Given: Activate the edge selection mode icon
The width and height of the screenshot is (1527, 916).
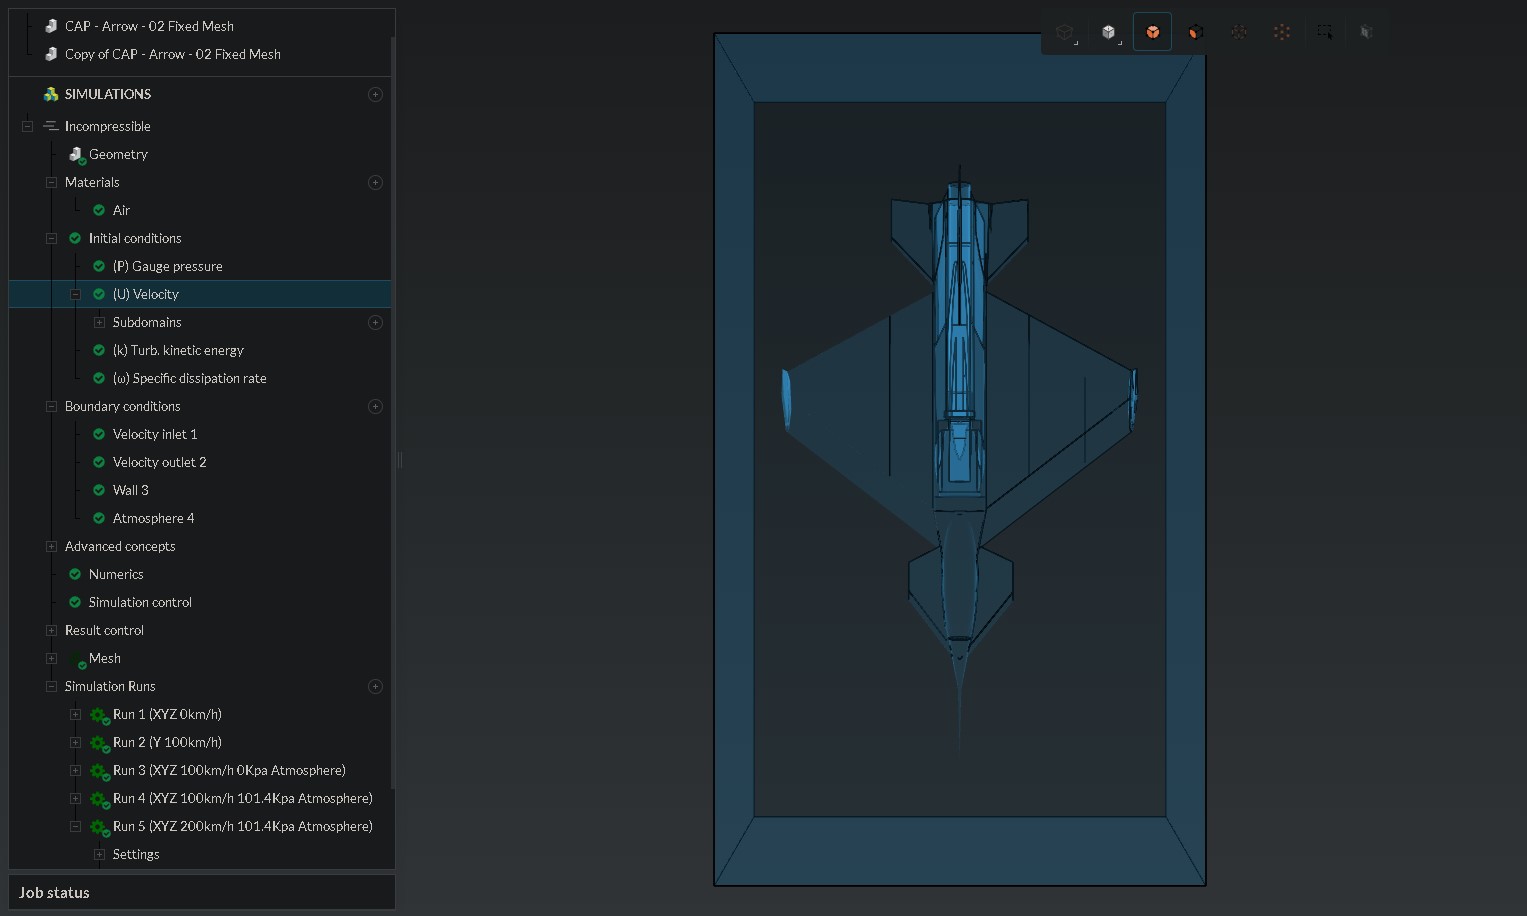Looking at the screenshot, I should (1239, 32).
